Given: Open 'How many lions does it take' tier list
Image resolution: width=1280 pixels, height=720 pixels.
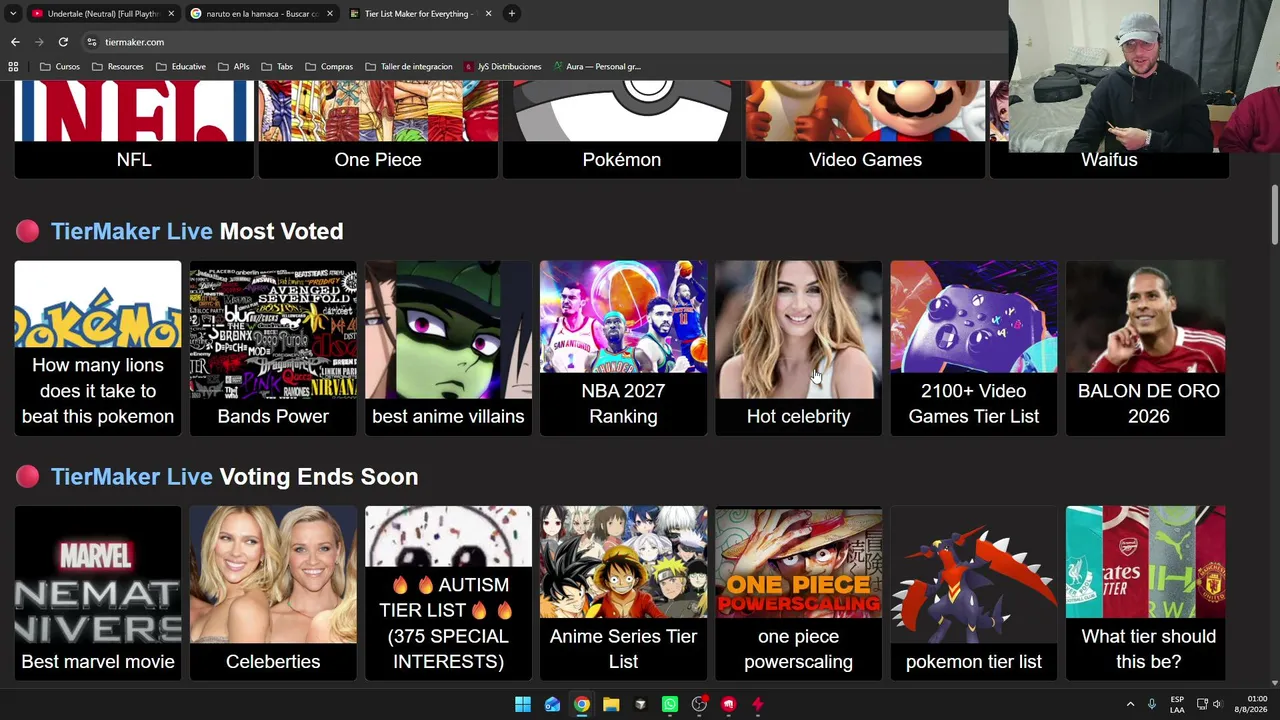Looking at the screenshot, I should pos(98,348).
